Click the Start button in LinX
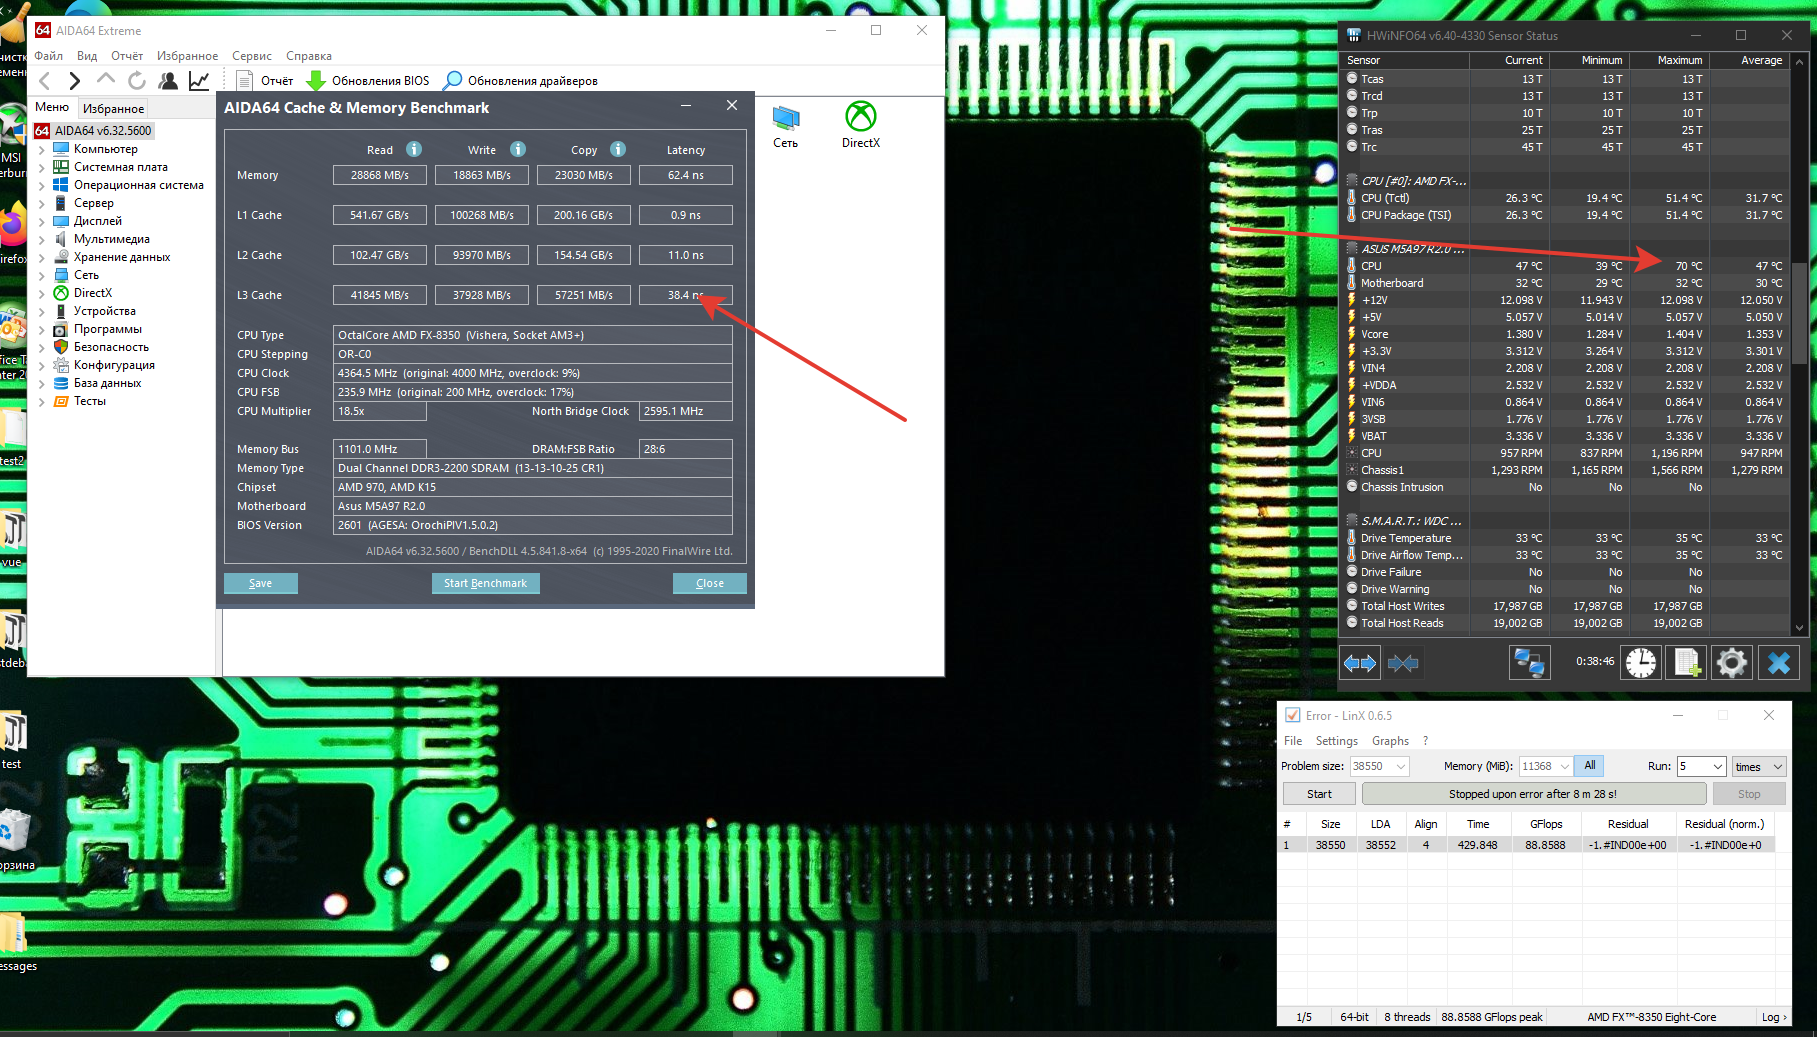Viewport: 1817px width, 1037px height. coord(1319,794)
